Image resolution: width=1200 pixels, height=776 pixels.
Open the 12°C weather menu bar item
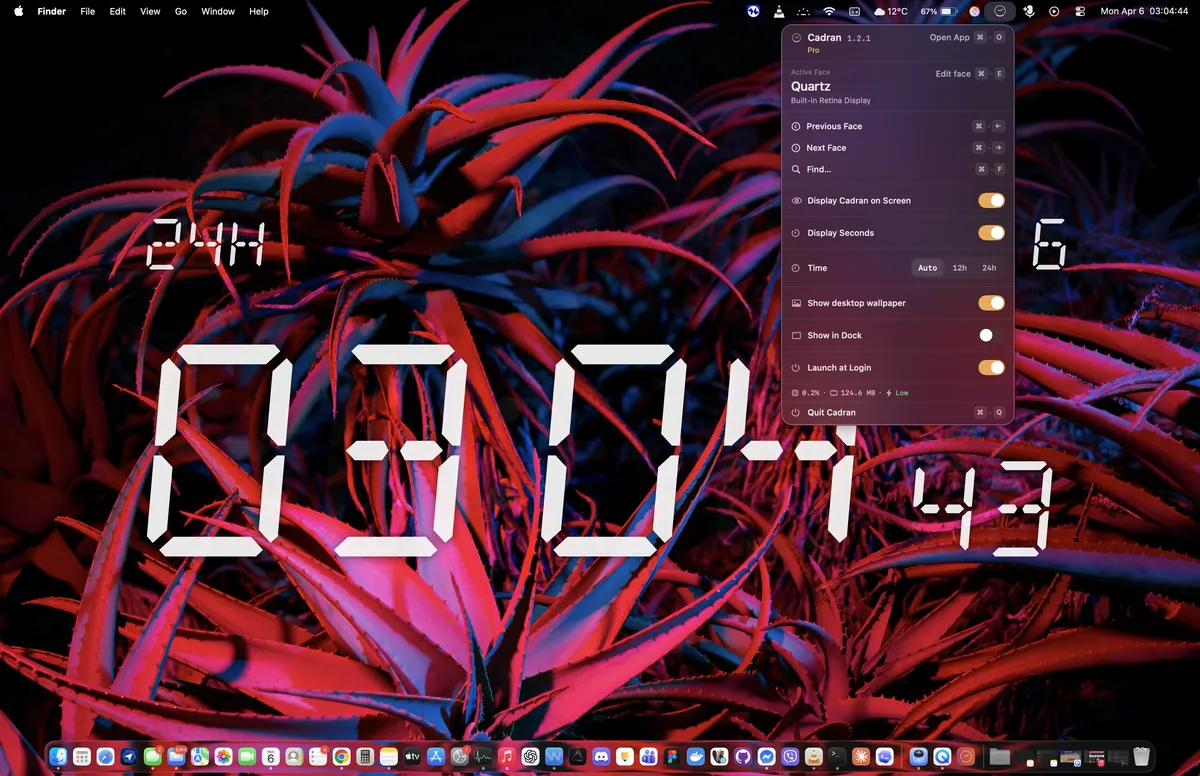(x=891, y=11)
